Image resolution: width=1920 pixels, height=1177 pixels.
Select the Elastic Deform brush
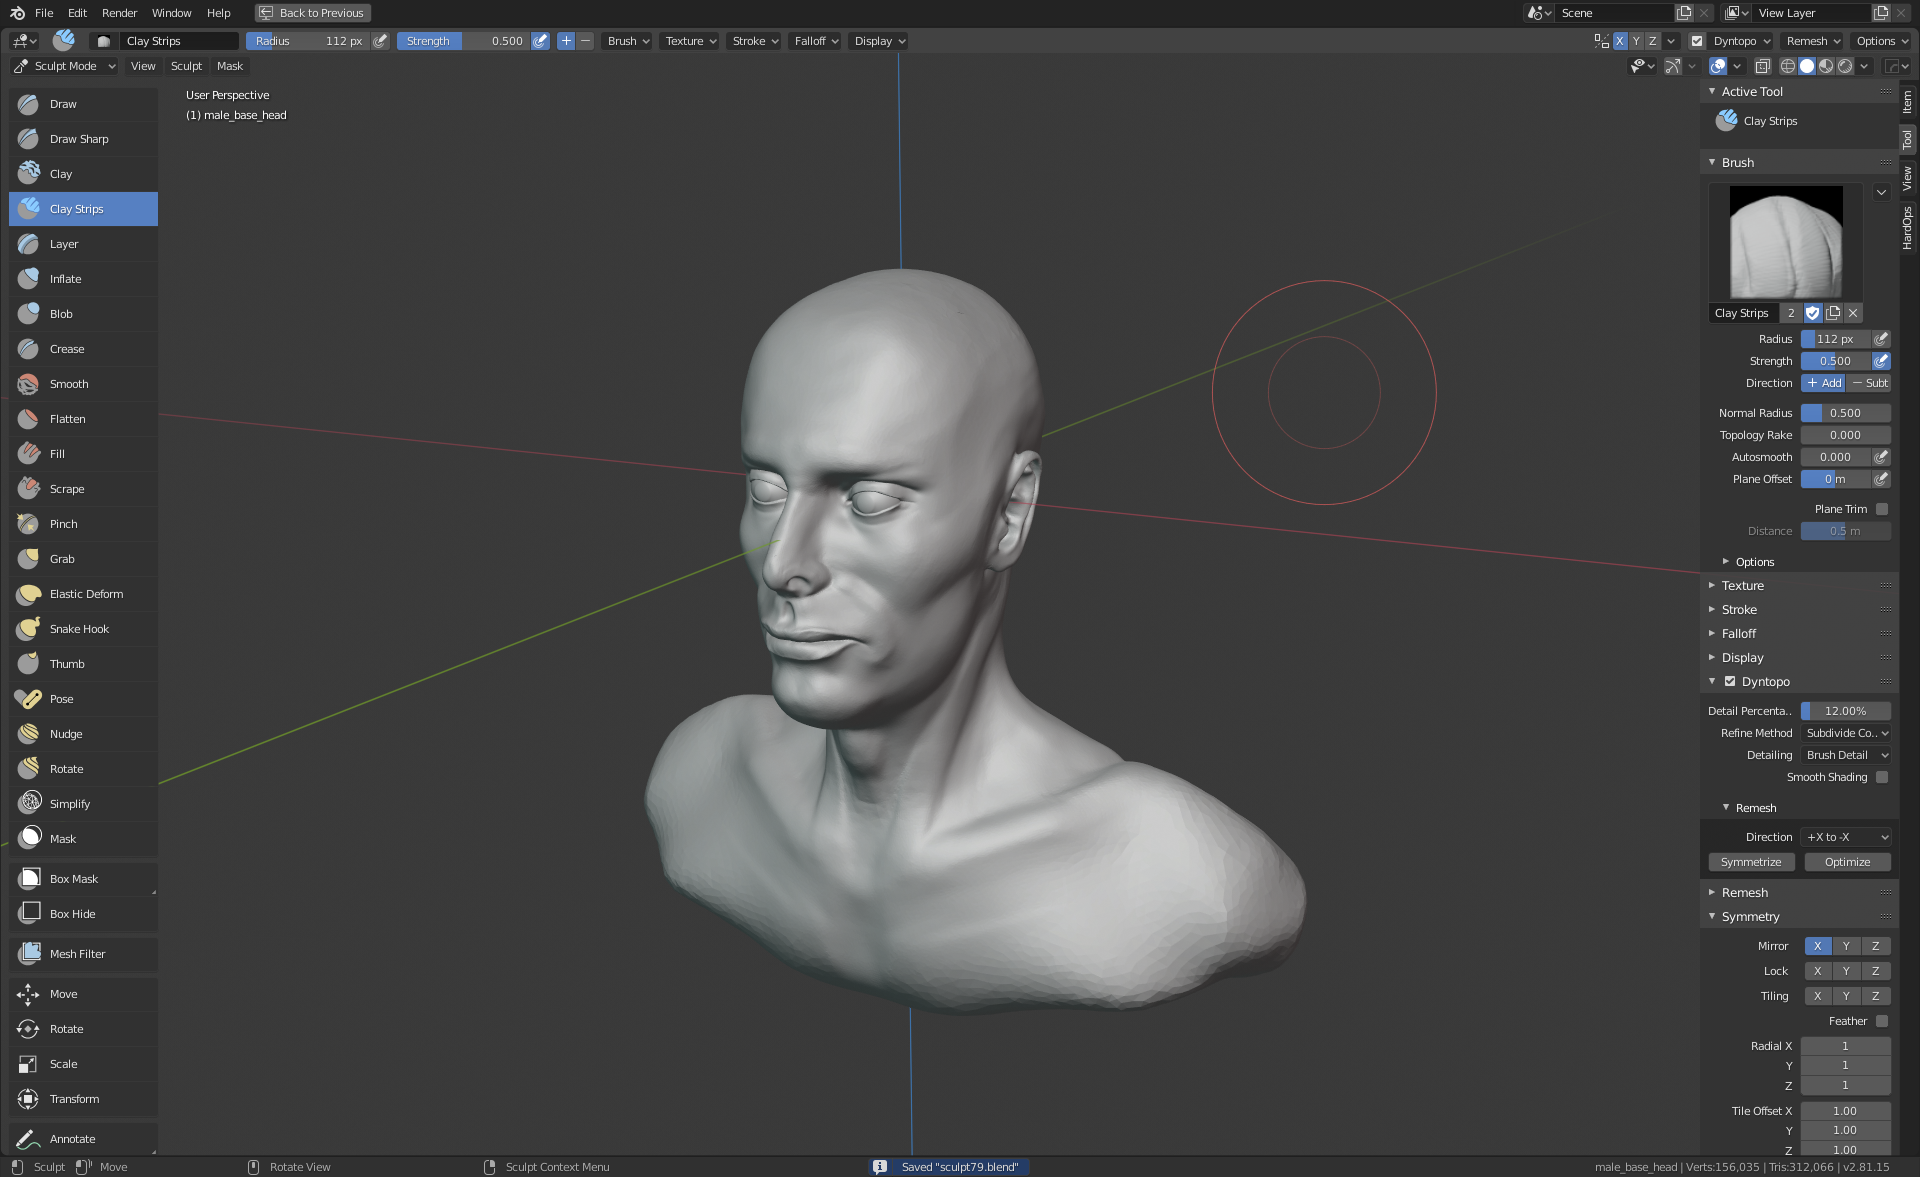(x=86, y=594)
